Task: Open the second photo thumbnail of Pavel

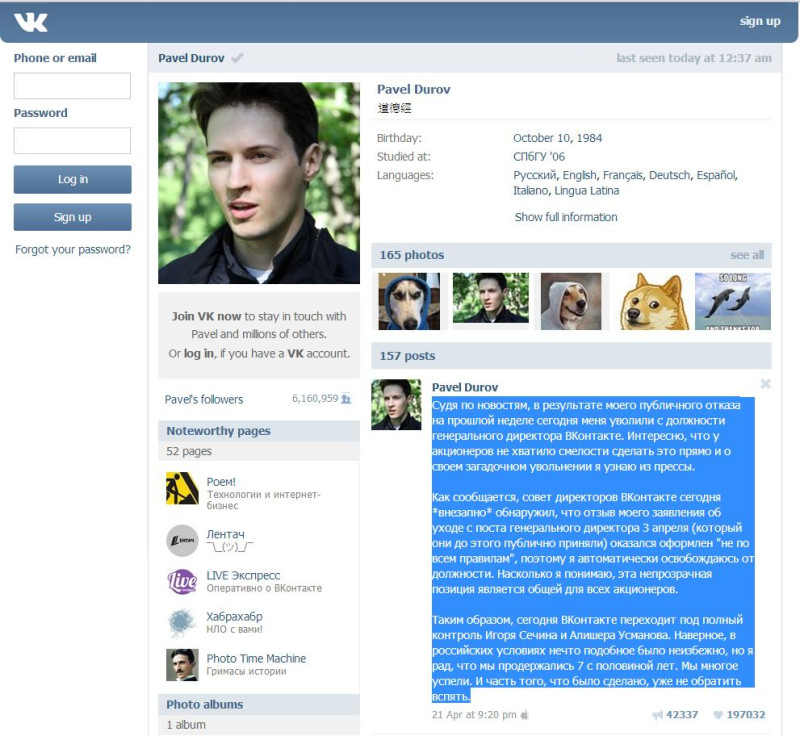Action: (491, 298)
